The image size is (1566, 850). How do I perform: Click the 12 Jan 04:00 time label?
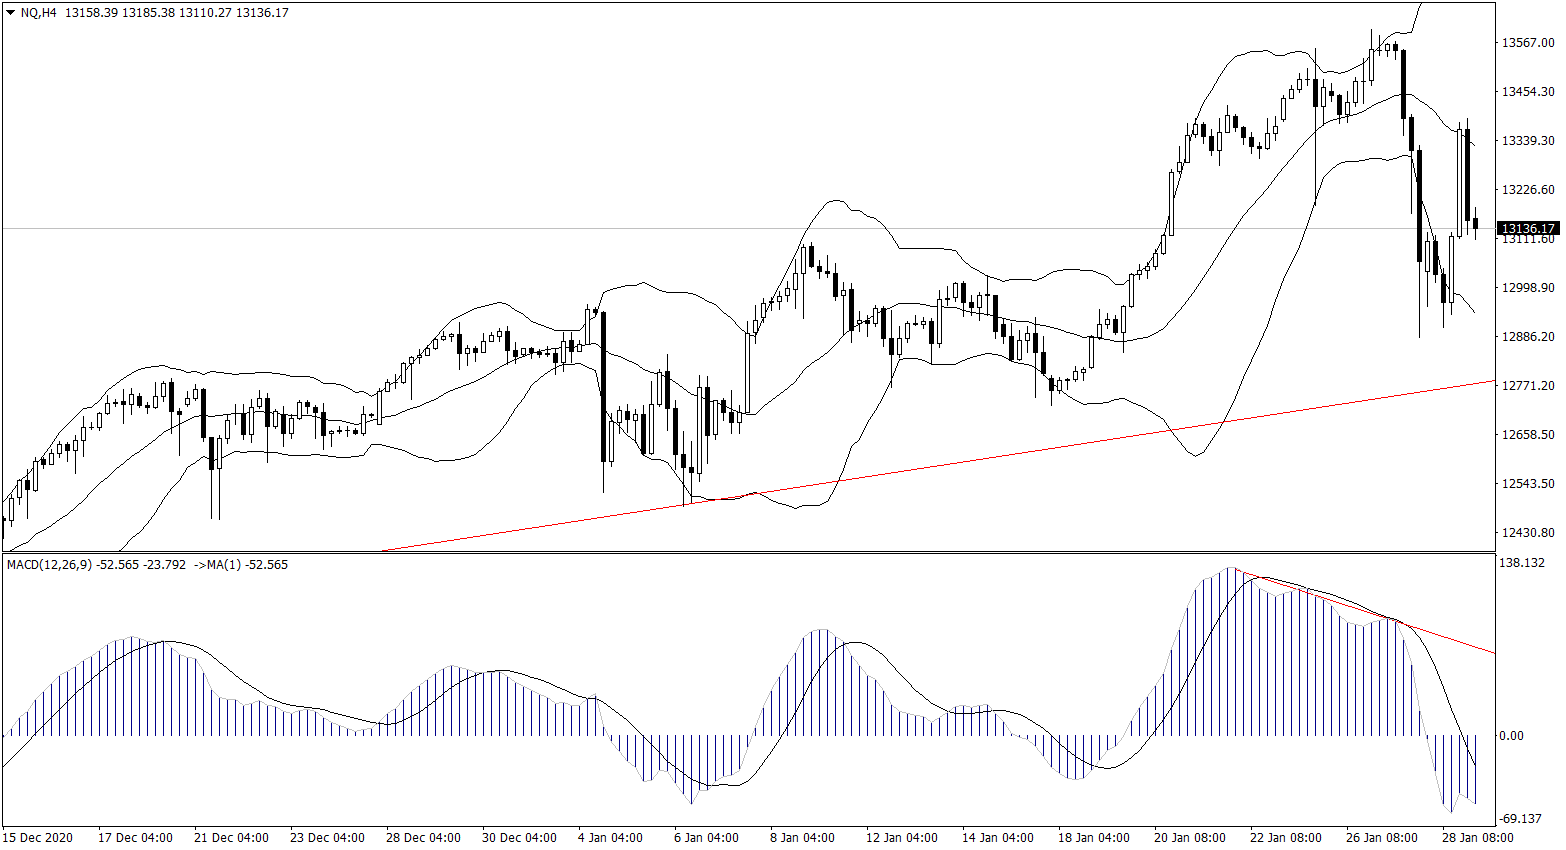click(901, 838)
